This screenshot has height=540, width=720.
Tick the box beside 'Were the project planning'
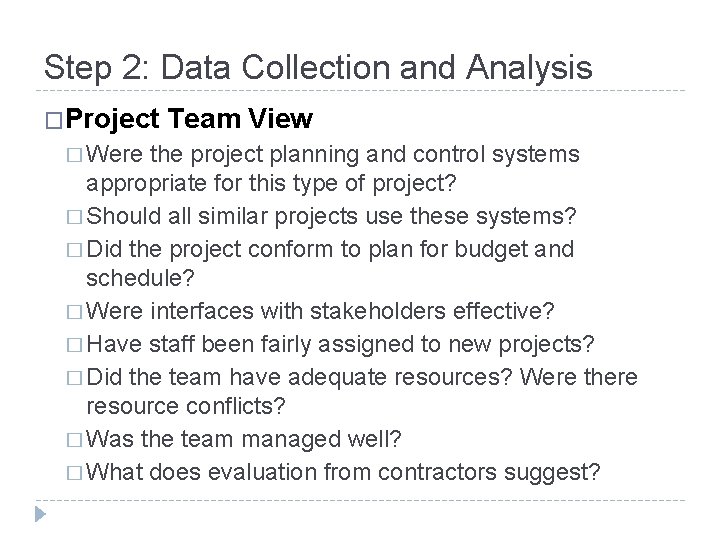click(x=74, y=155)
